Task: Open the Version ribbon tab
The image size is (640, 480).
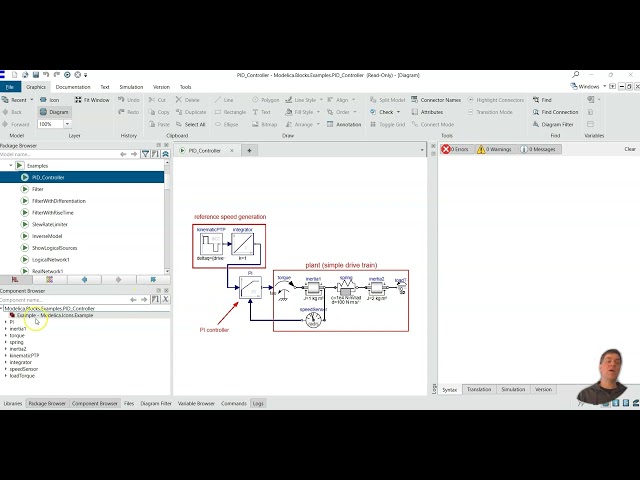Action: (x=161, y=87)
